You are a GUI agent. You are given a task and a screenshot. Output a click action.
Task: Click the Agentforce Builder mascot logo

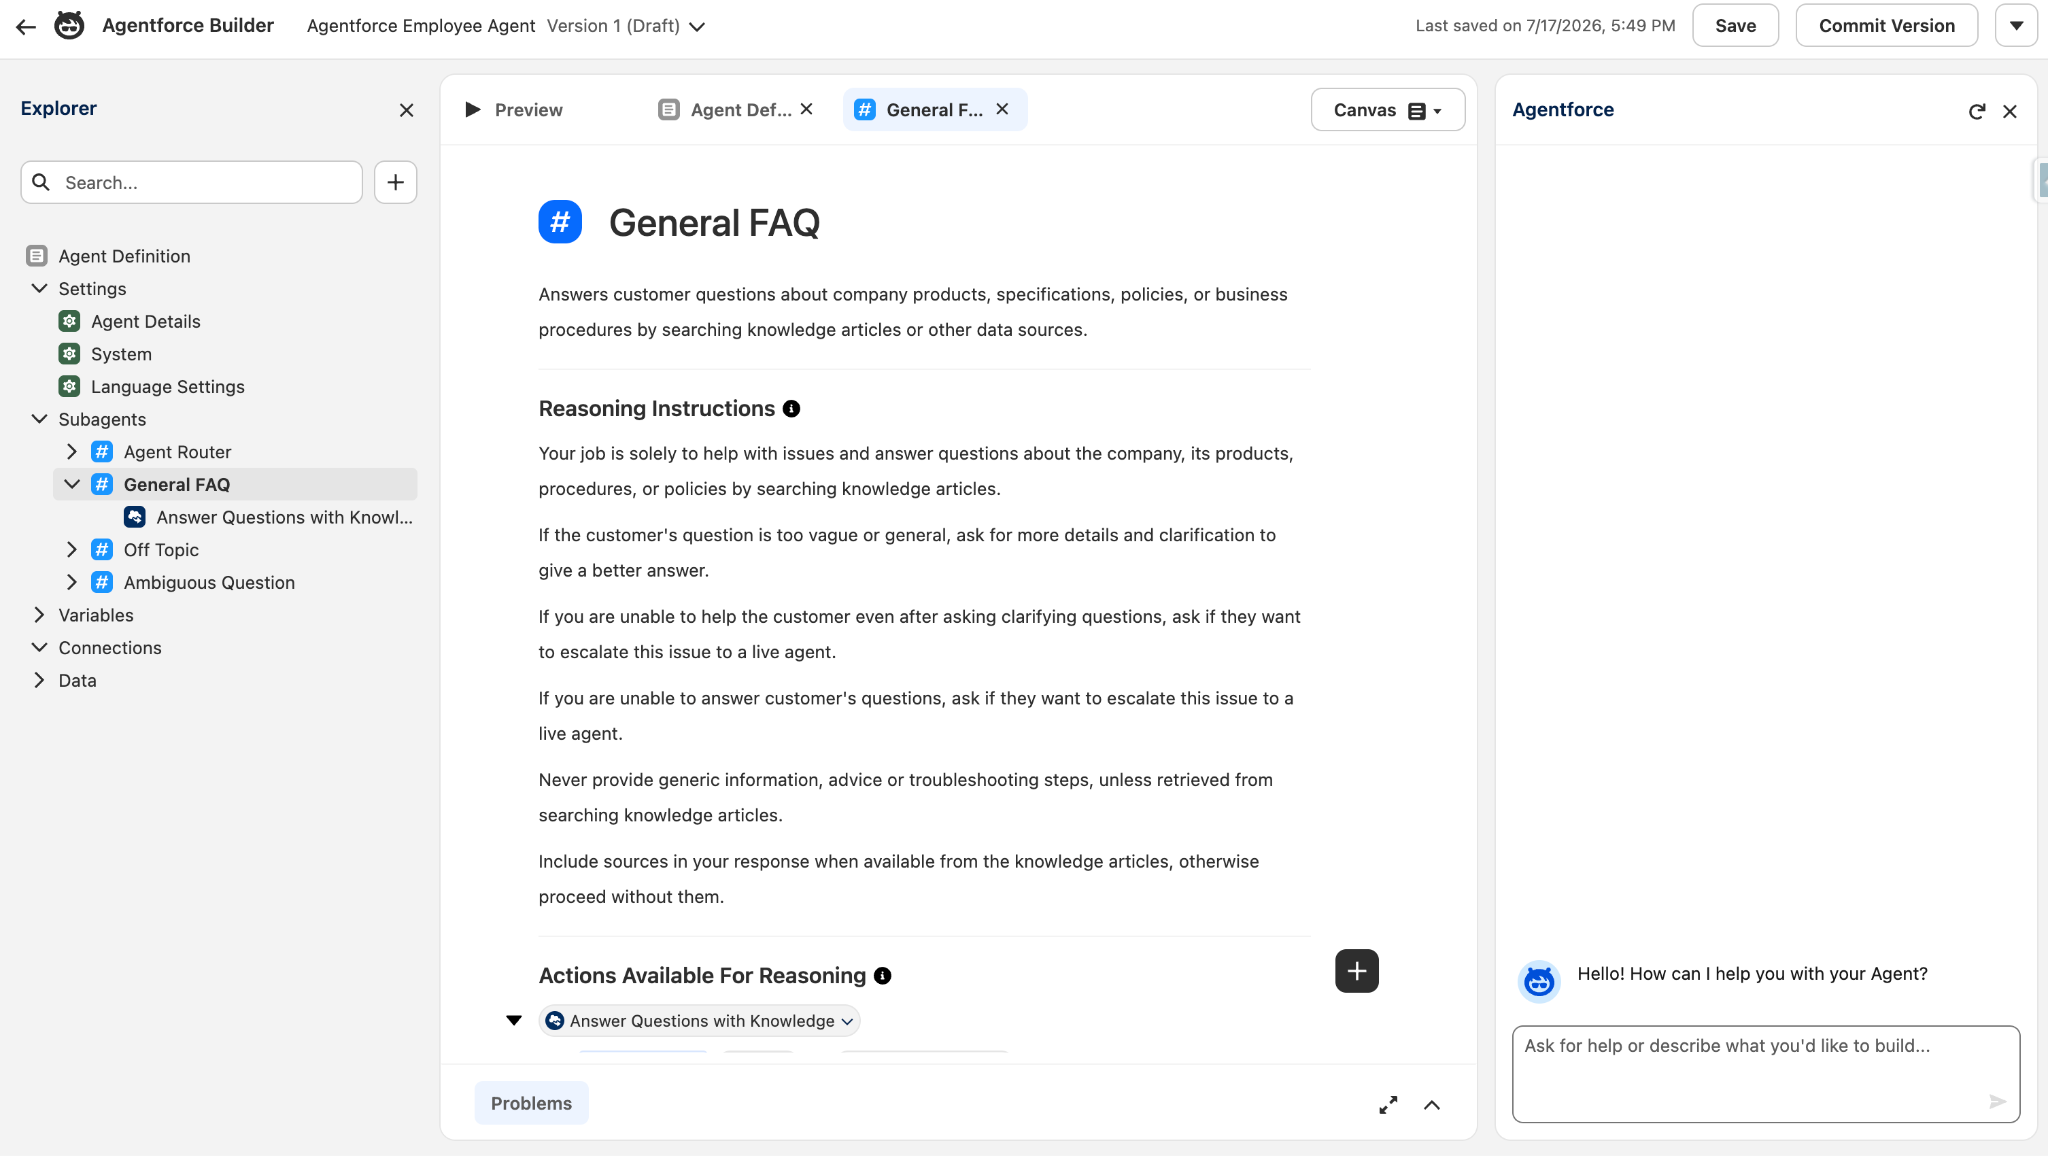coord(69,26)
